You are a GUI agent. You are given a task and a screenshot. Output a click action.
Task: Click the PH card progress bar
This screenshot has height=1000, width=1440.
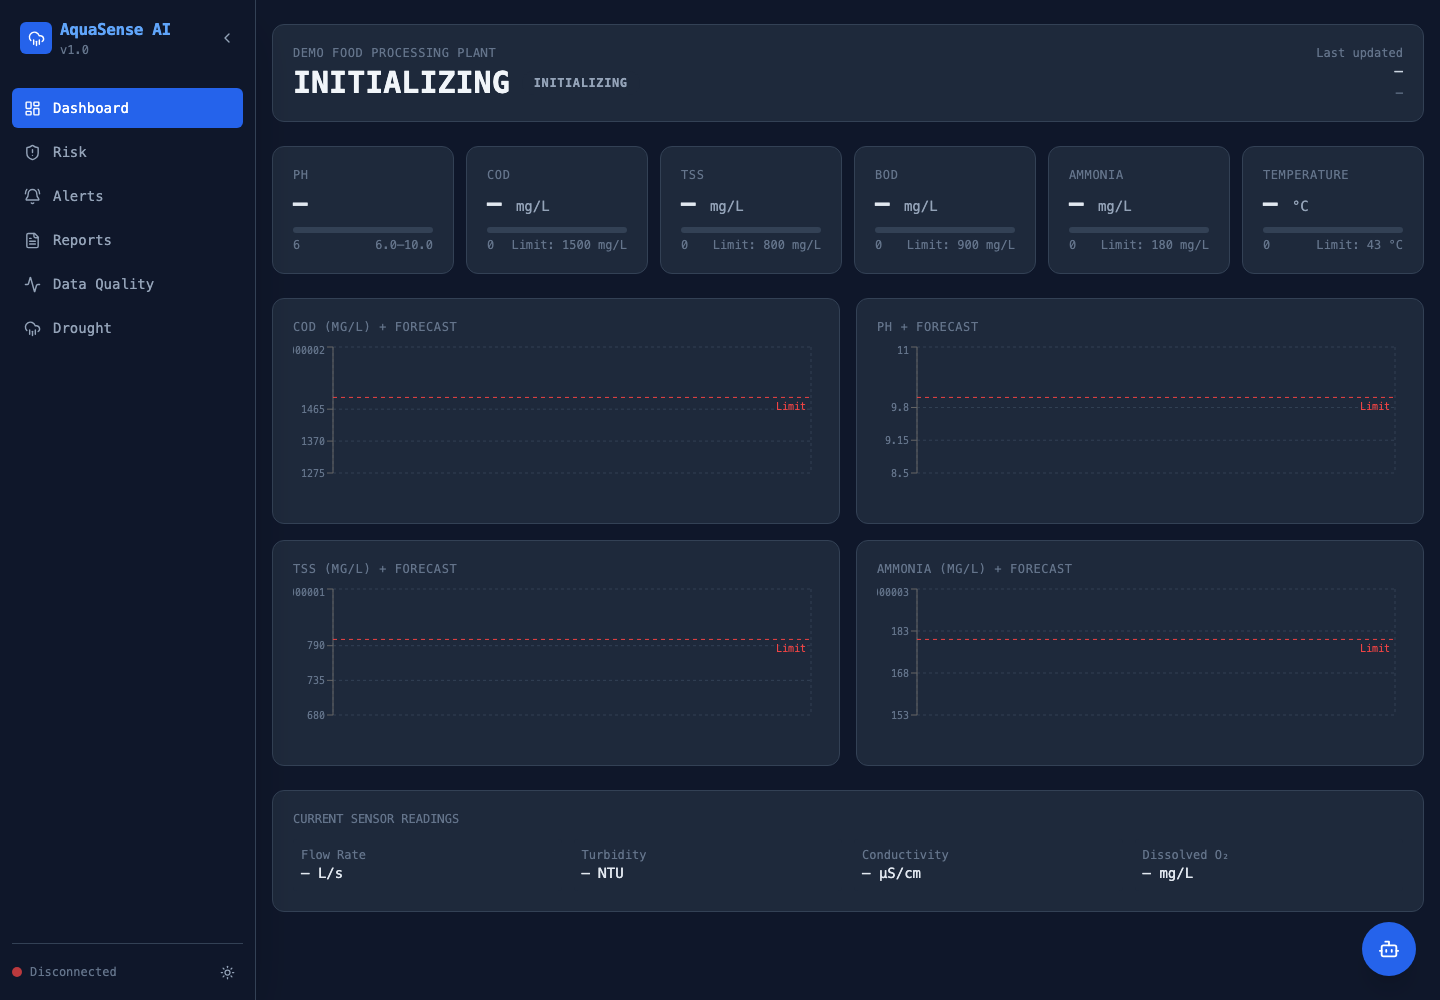point(363,230)
